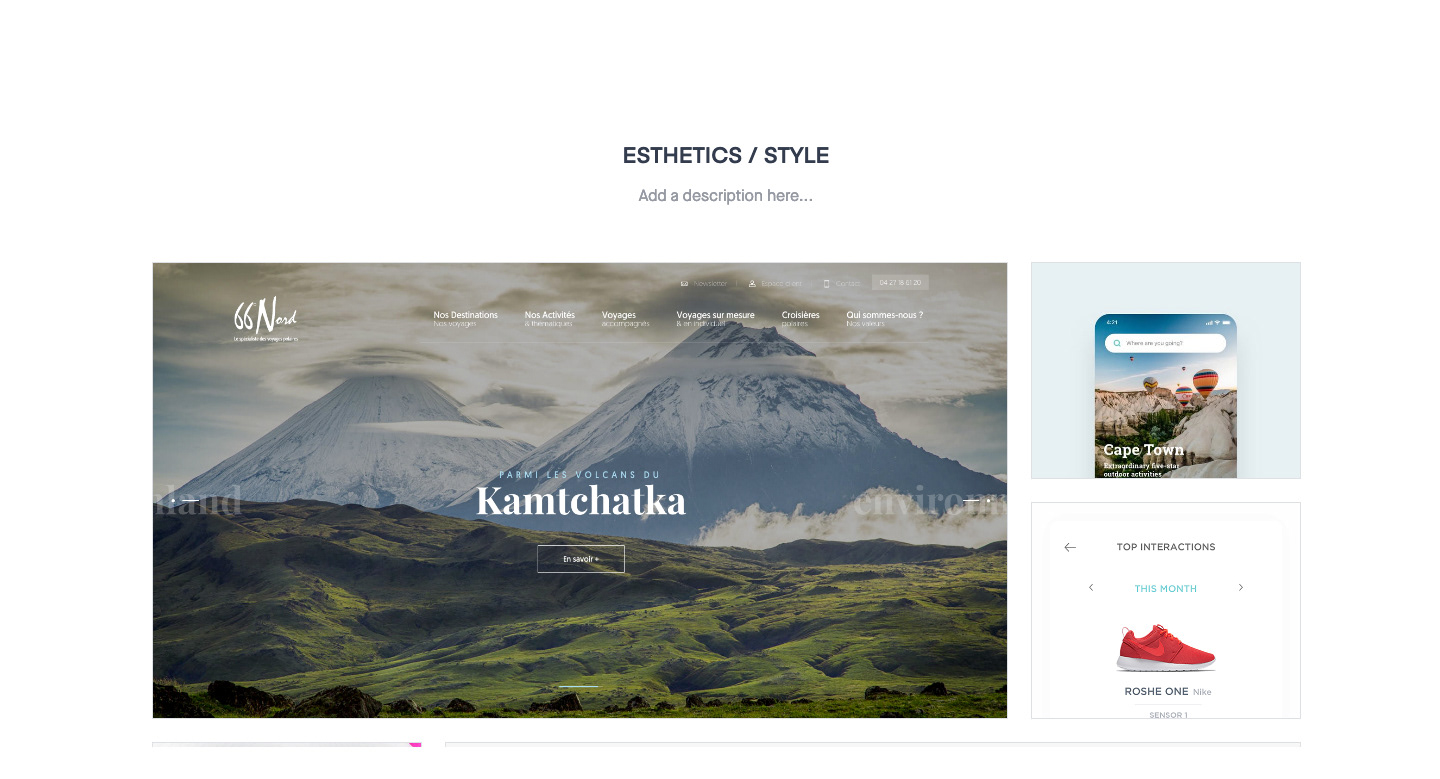Click the search magnifier icon in phone mockup

(1117, 343)
